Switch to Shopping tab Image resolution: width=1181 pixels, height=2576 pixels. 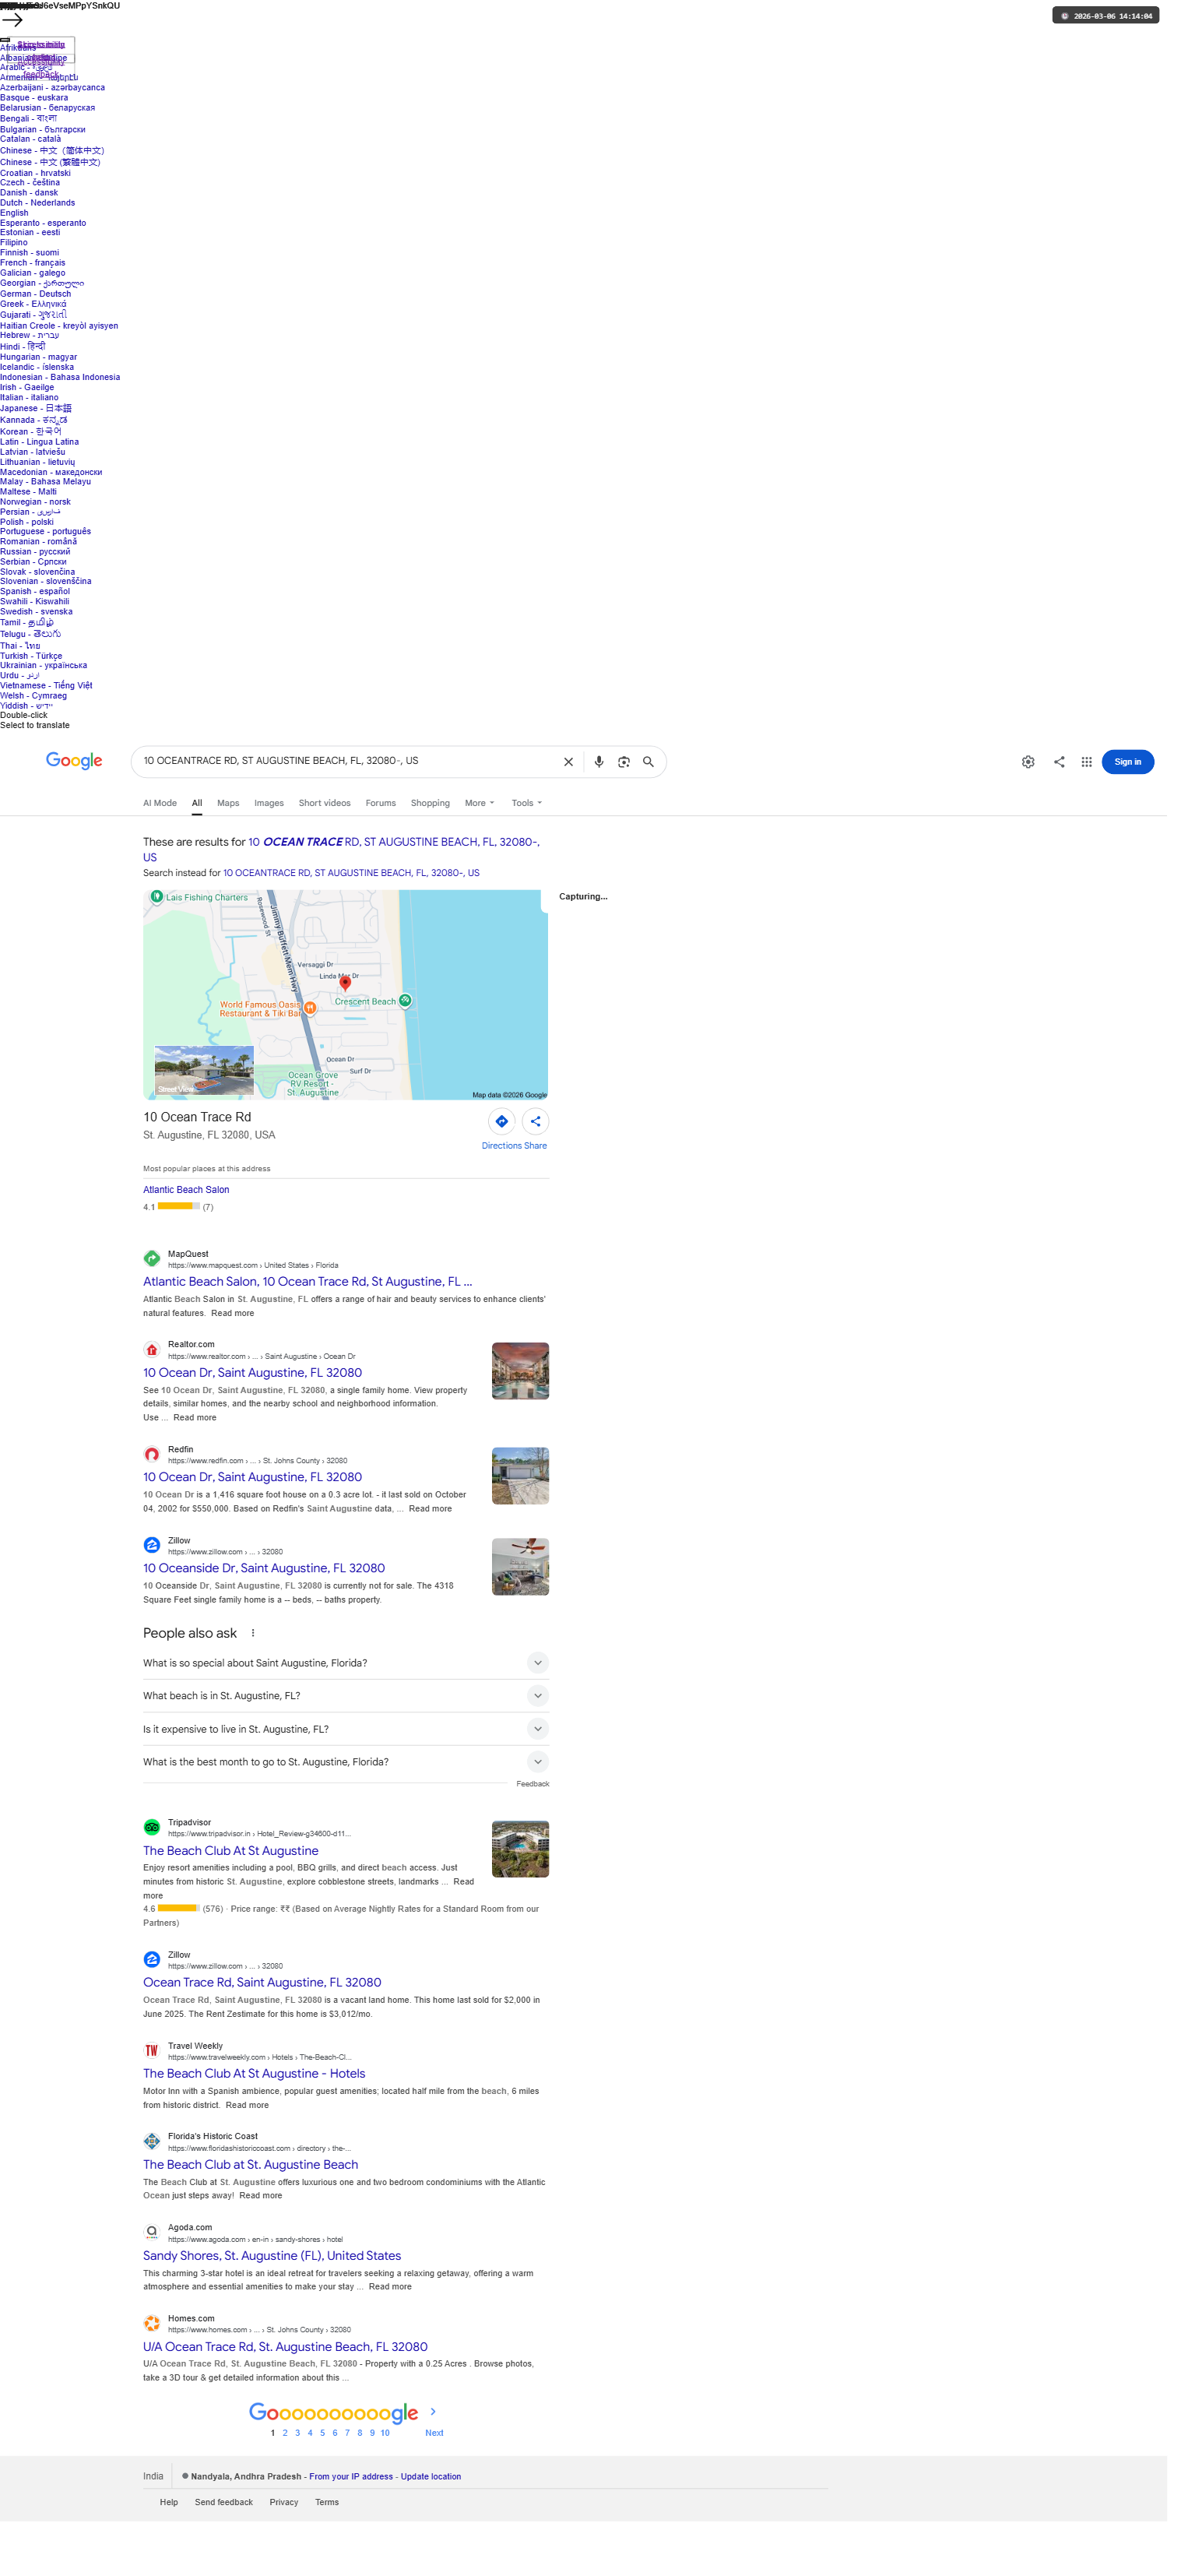pos(430,803)
